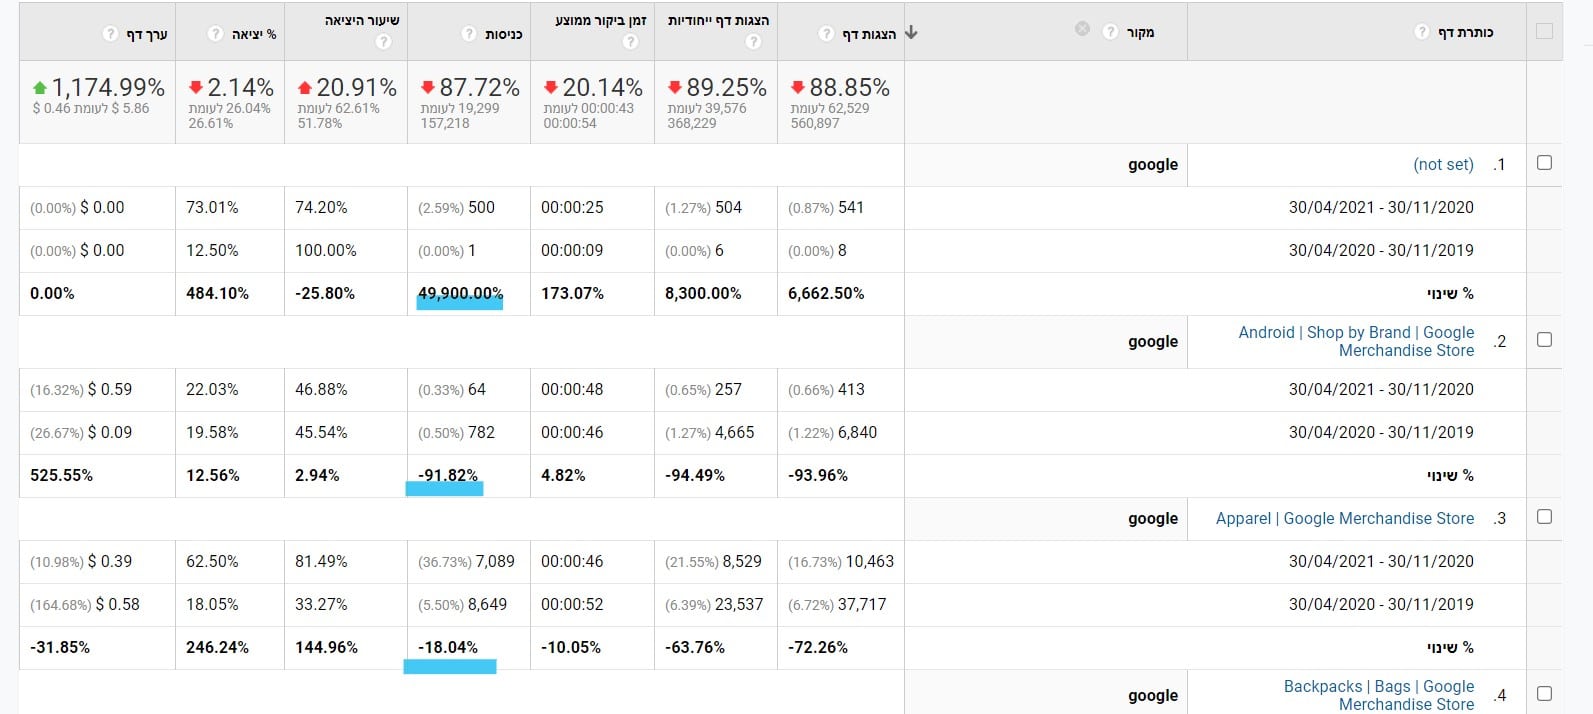Check the box for Backpacks Bags row
The image size is (1593, 714).
pos(1545,694)
